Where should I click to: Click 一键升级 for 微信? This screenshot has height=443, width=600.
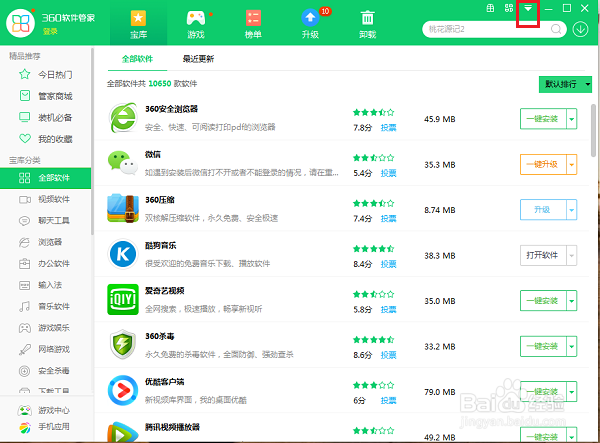(543, 164)
